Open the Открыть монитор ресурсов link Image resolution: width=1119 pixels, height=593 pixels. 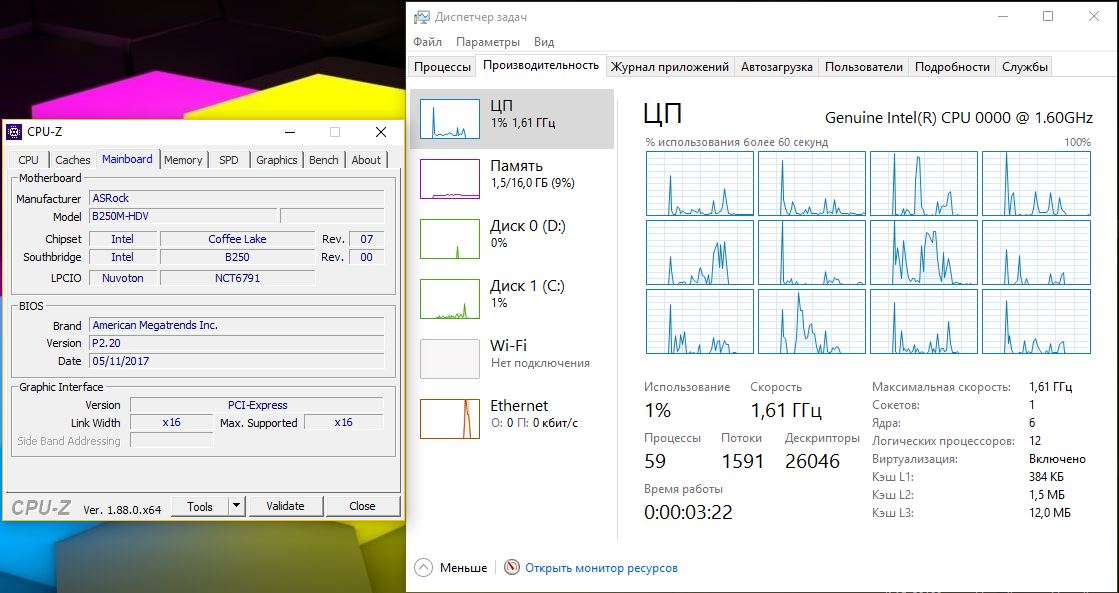(602, 569)
